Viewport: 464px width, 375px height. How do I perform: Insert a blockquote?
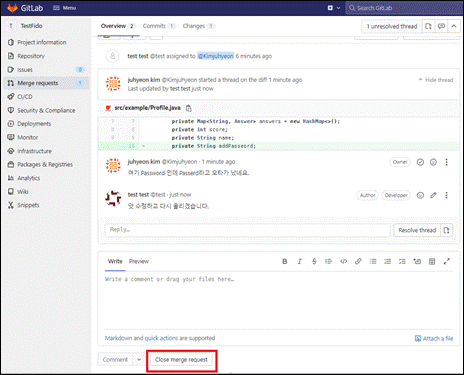329,262
